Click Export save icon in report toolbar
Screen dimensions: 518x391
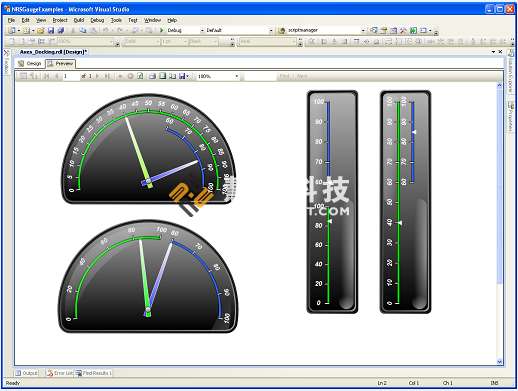tap(182, 76)
